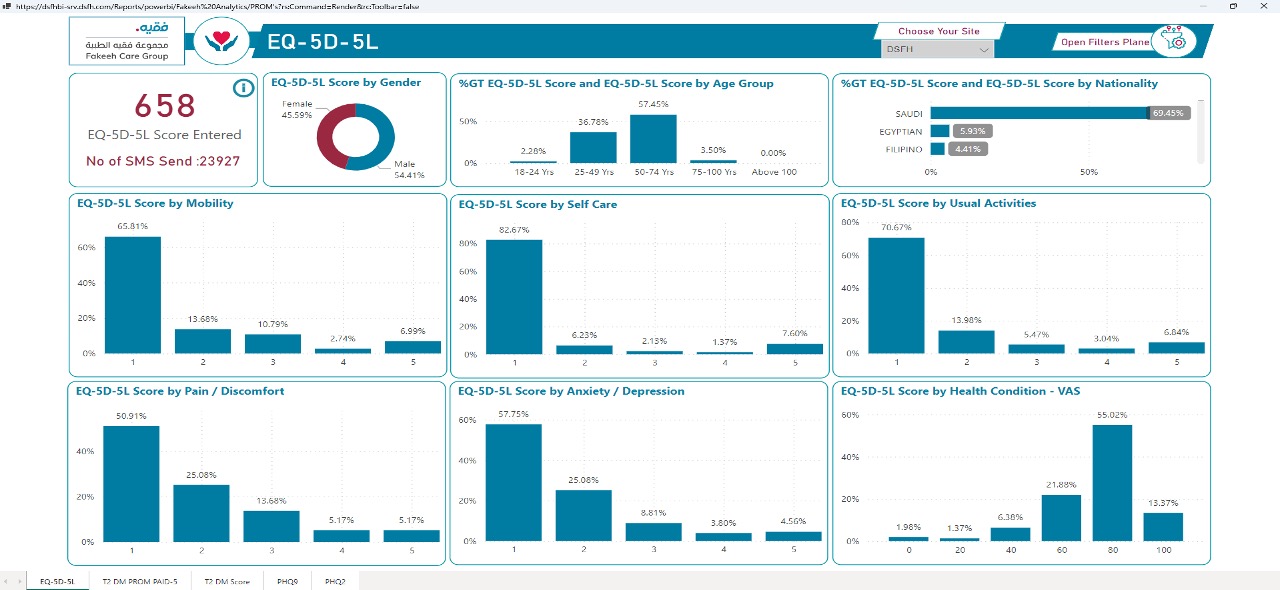1280x590 pixels.
Task: Click the Usual Activities level 3 bar at 5.47%
Action: click(1037, 349)
